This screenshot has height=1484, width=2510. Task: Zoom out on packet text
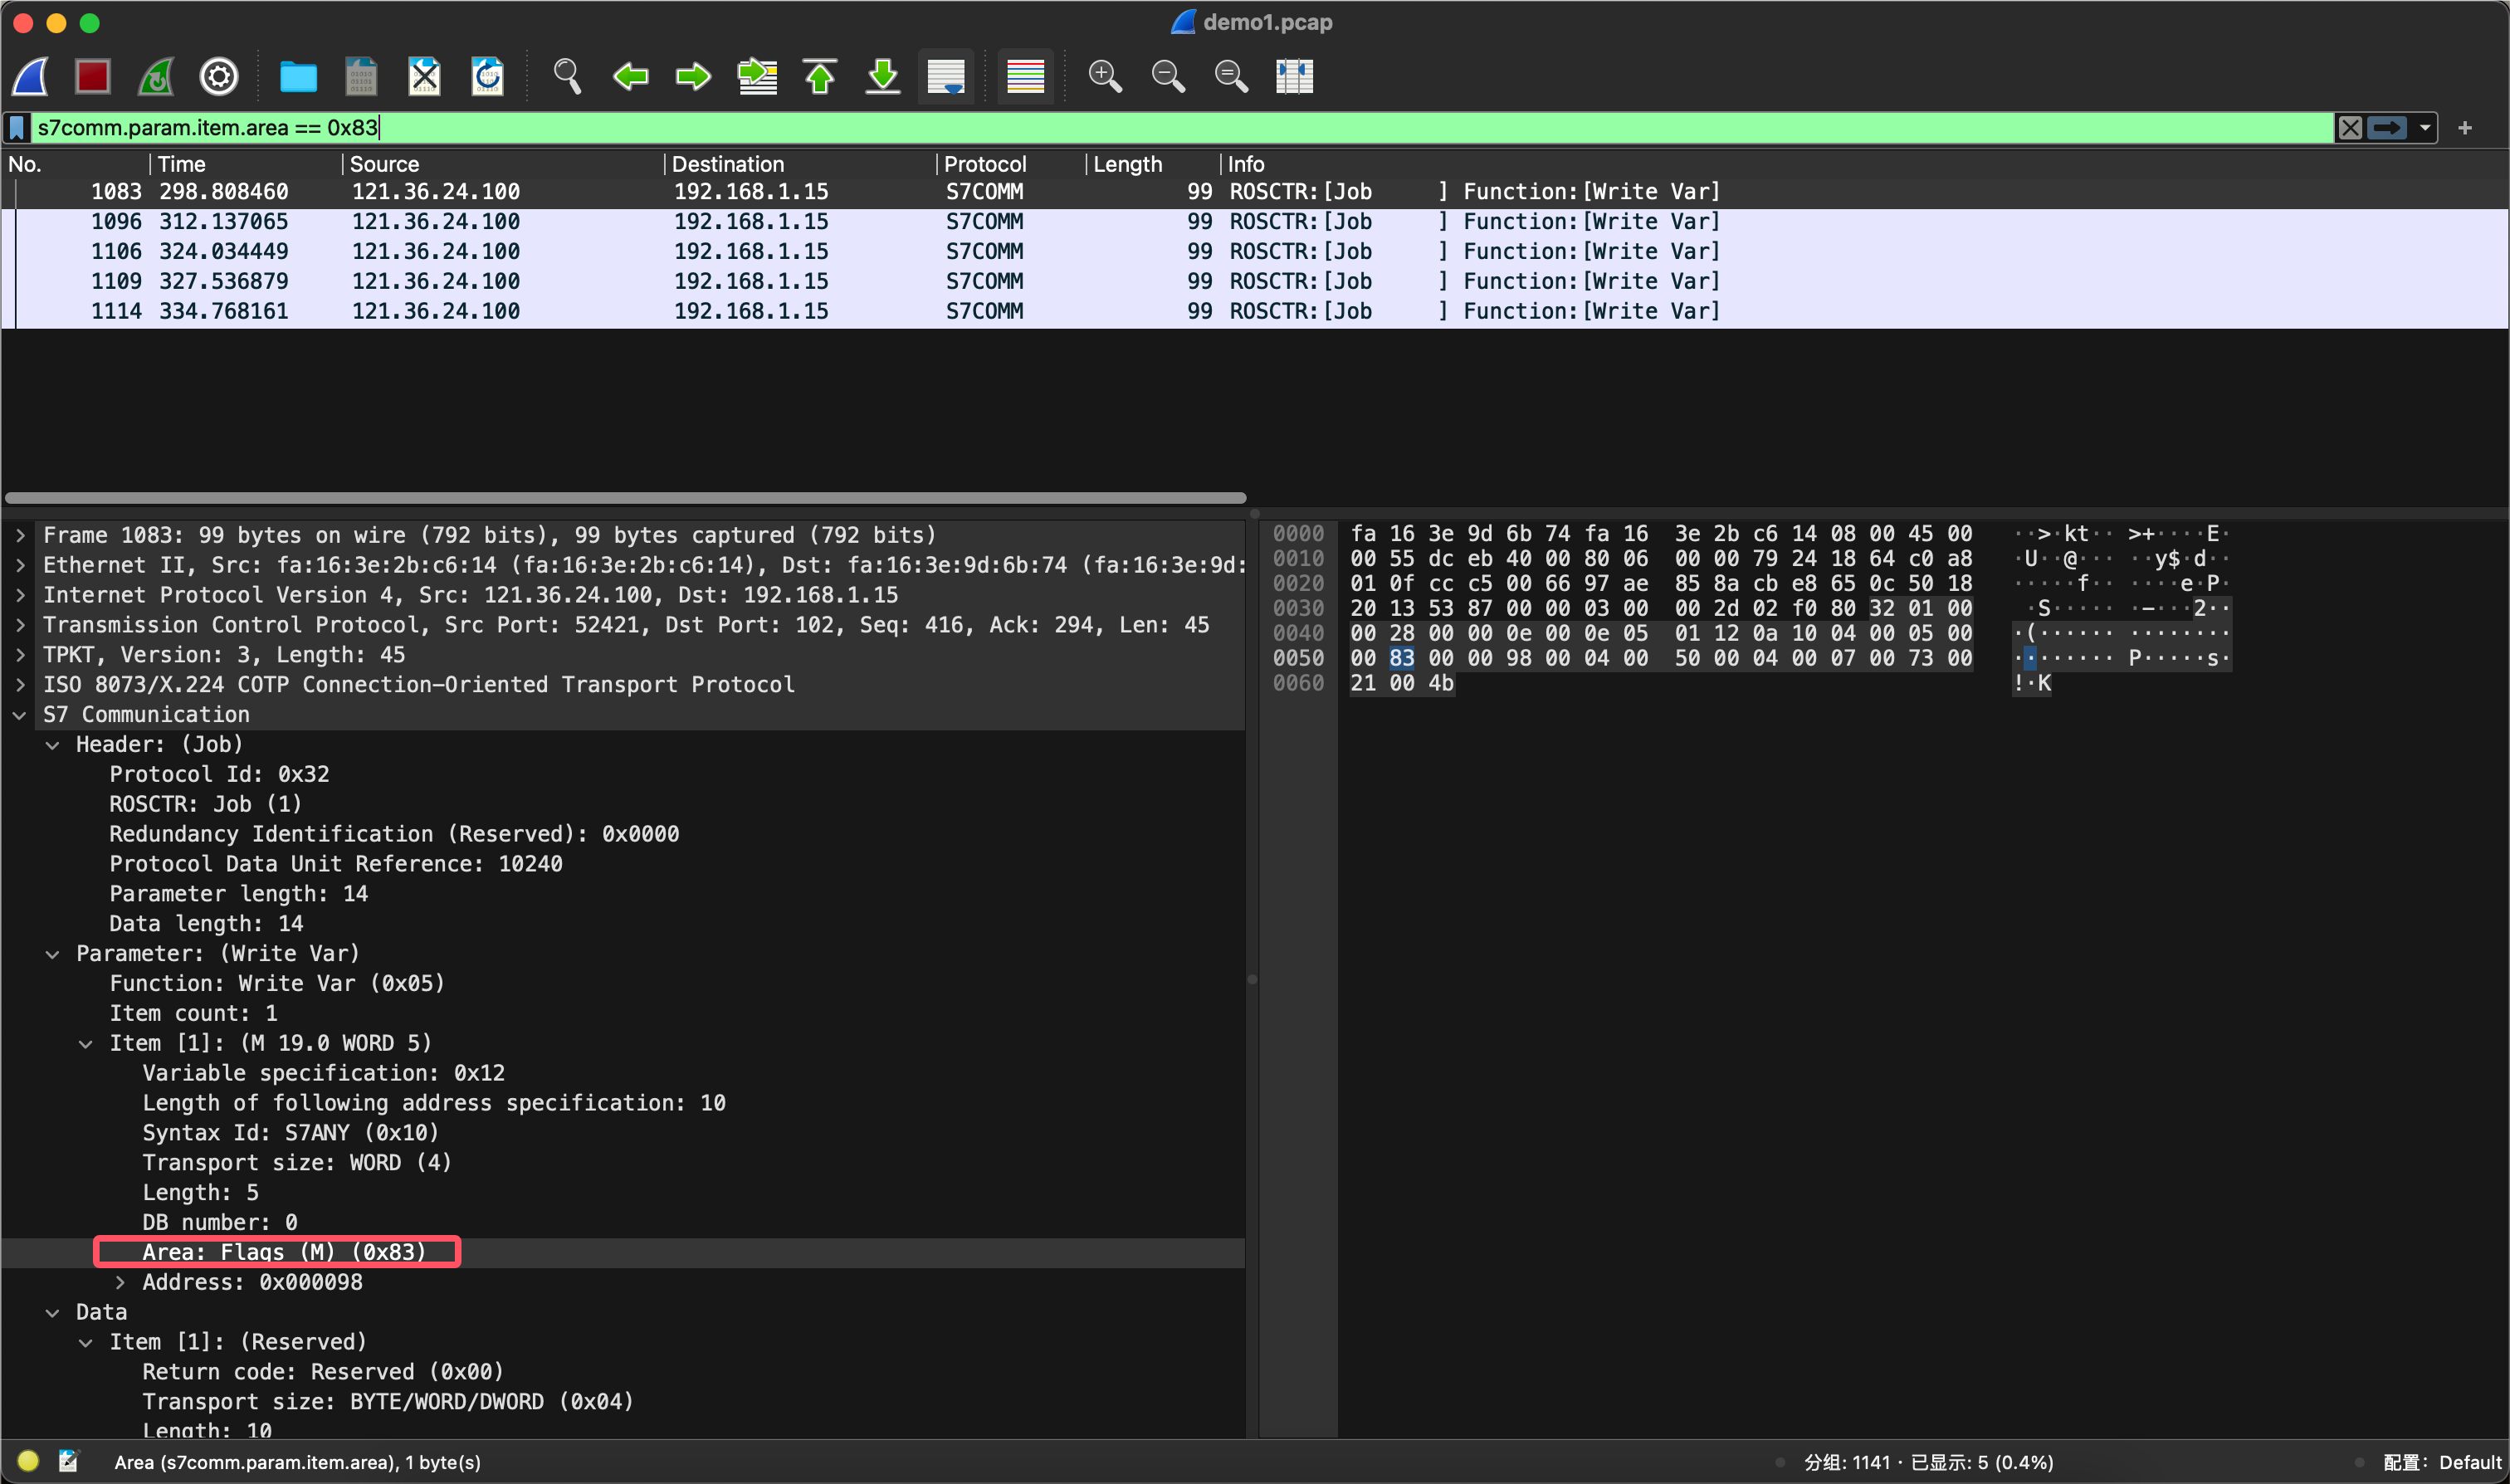point(1168,76)
